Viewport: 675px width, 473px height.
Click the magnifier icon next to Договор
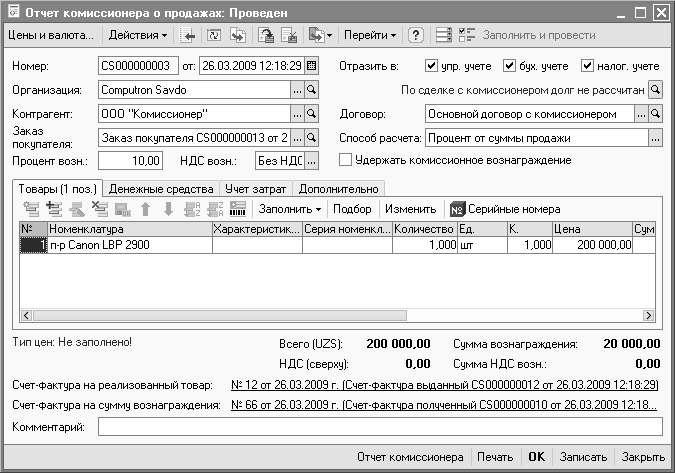coord(655,114)
